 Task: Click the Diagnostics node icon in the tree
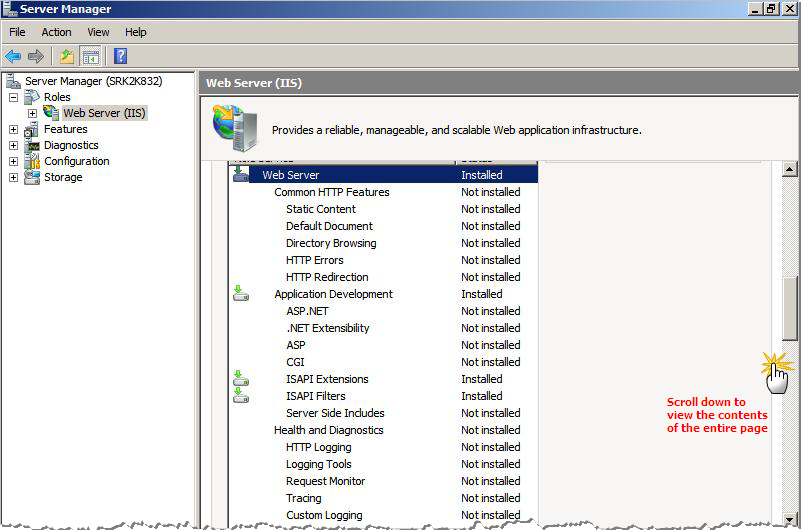click(32, 145)
